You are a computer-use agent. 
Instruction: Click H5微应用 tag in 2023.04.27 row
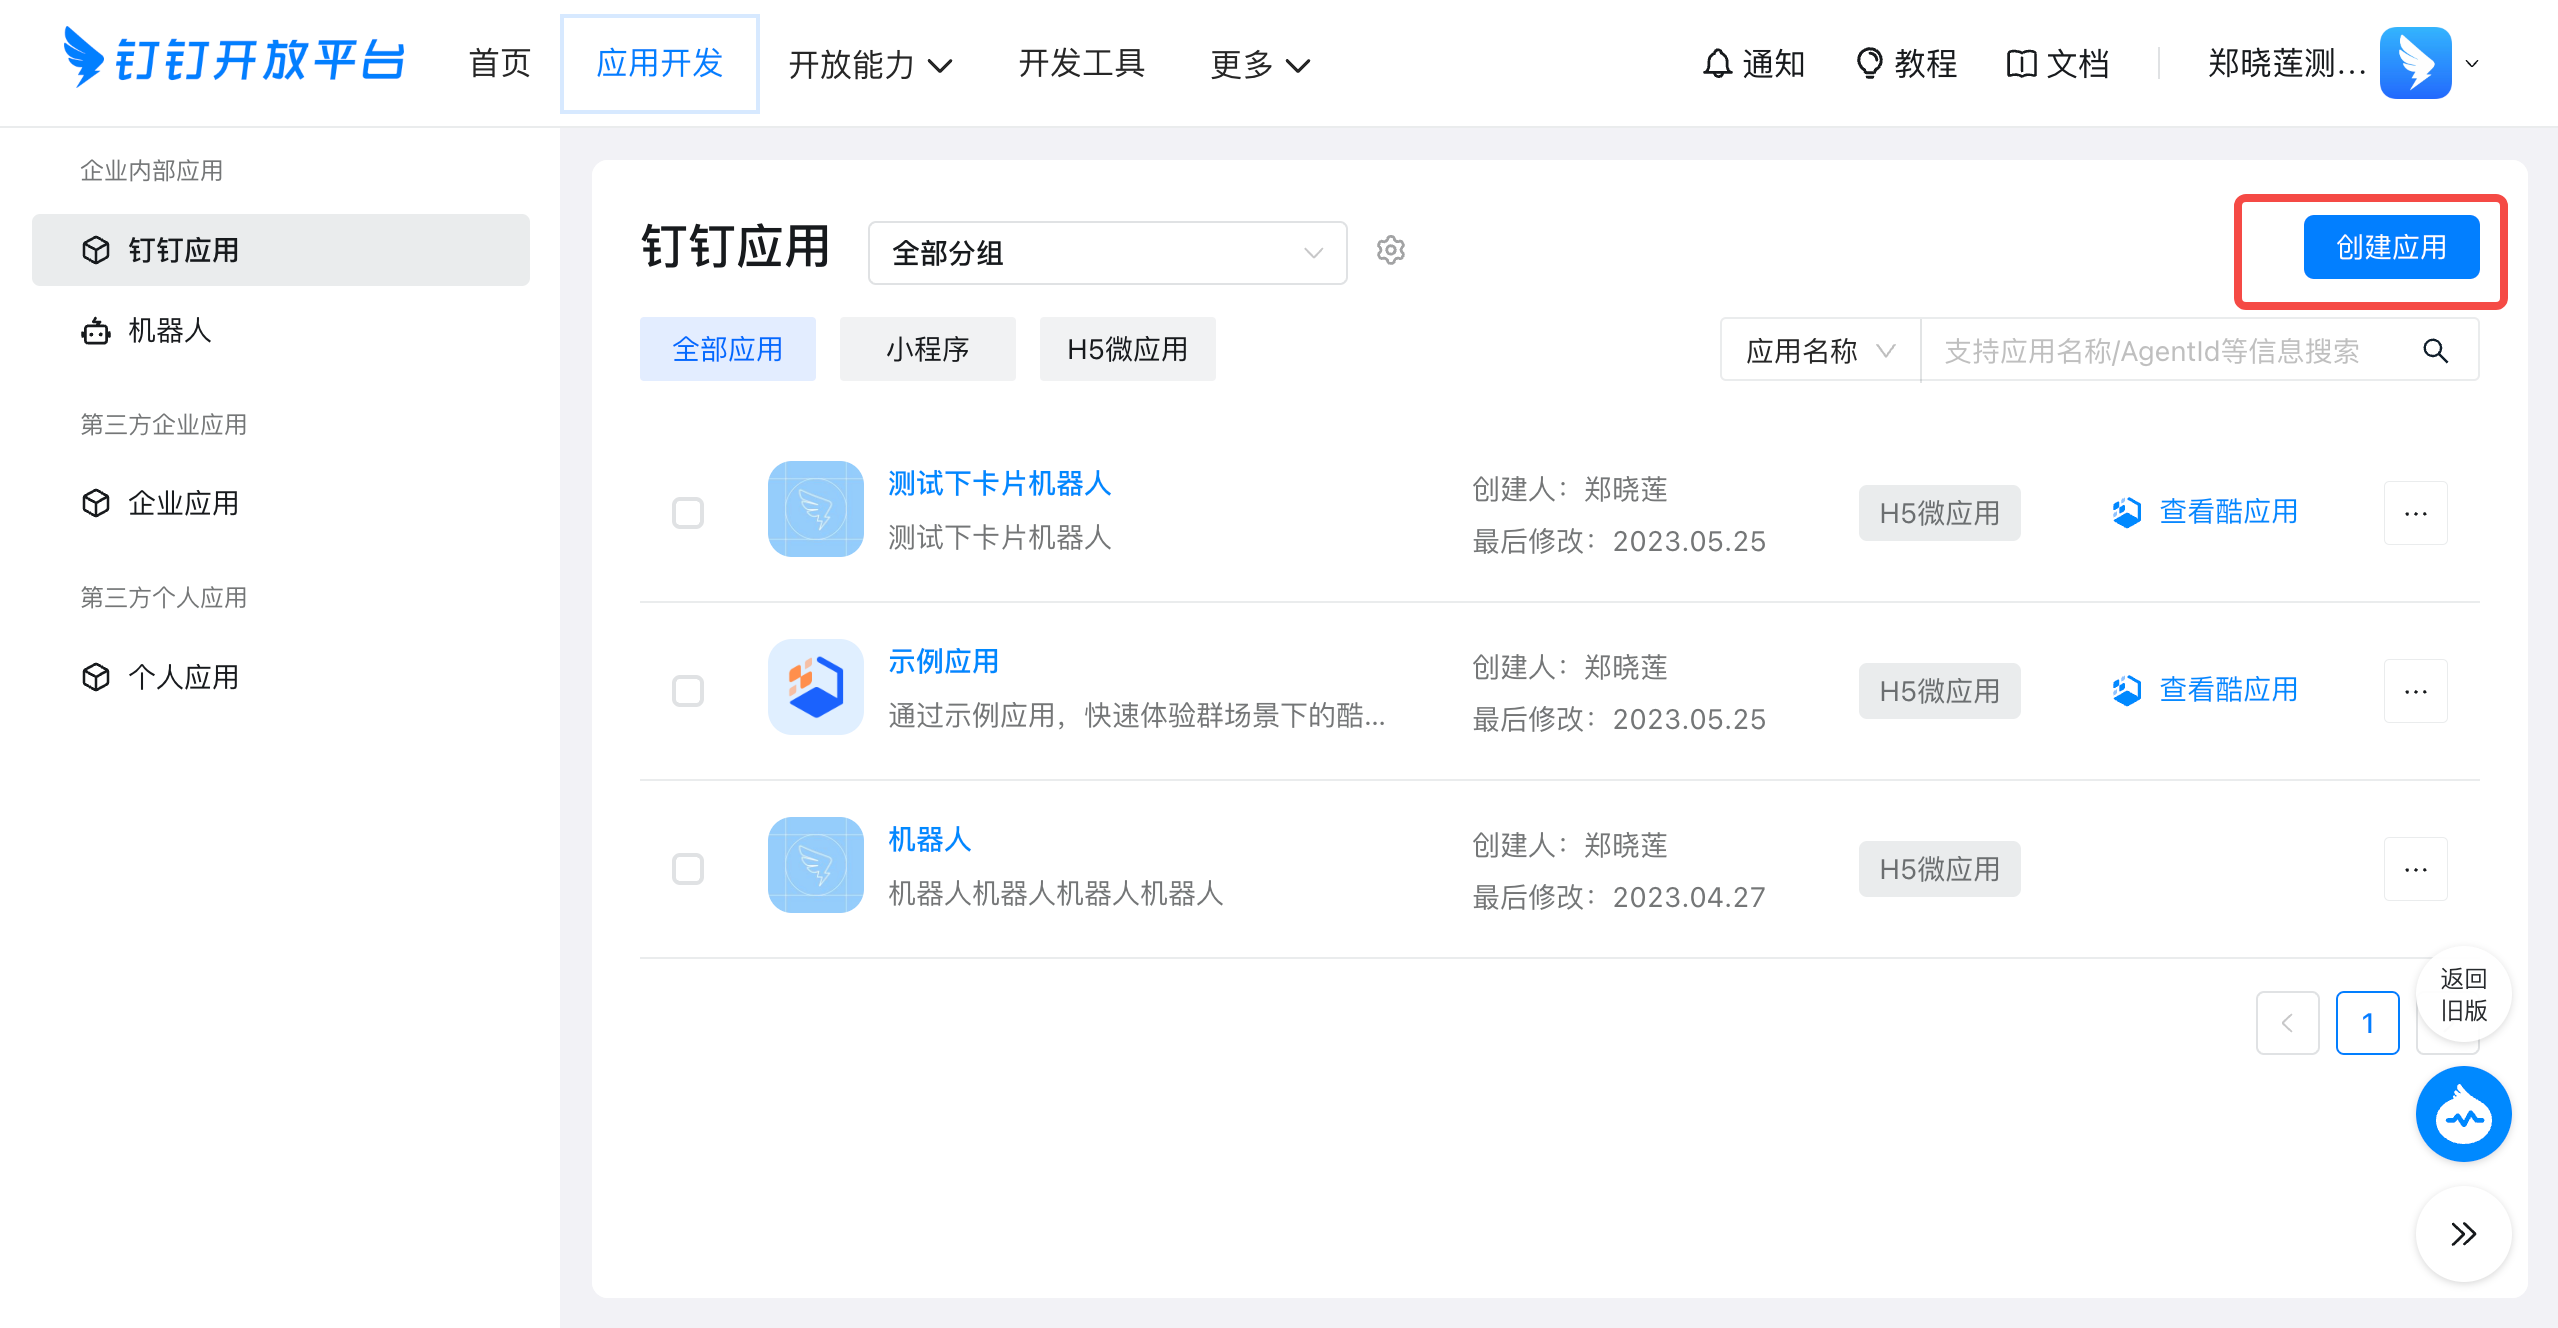(x=1939, y=869)
